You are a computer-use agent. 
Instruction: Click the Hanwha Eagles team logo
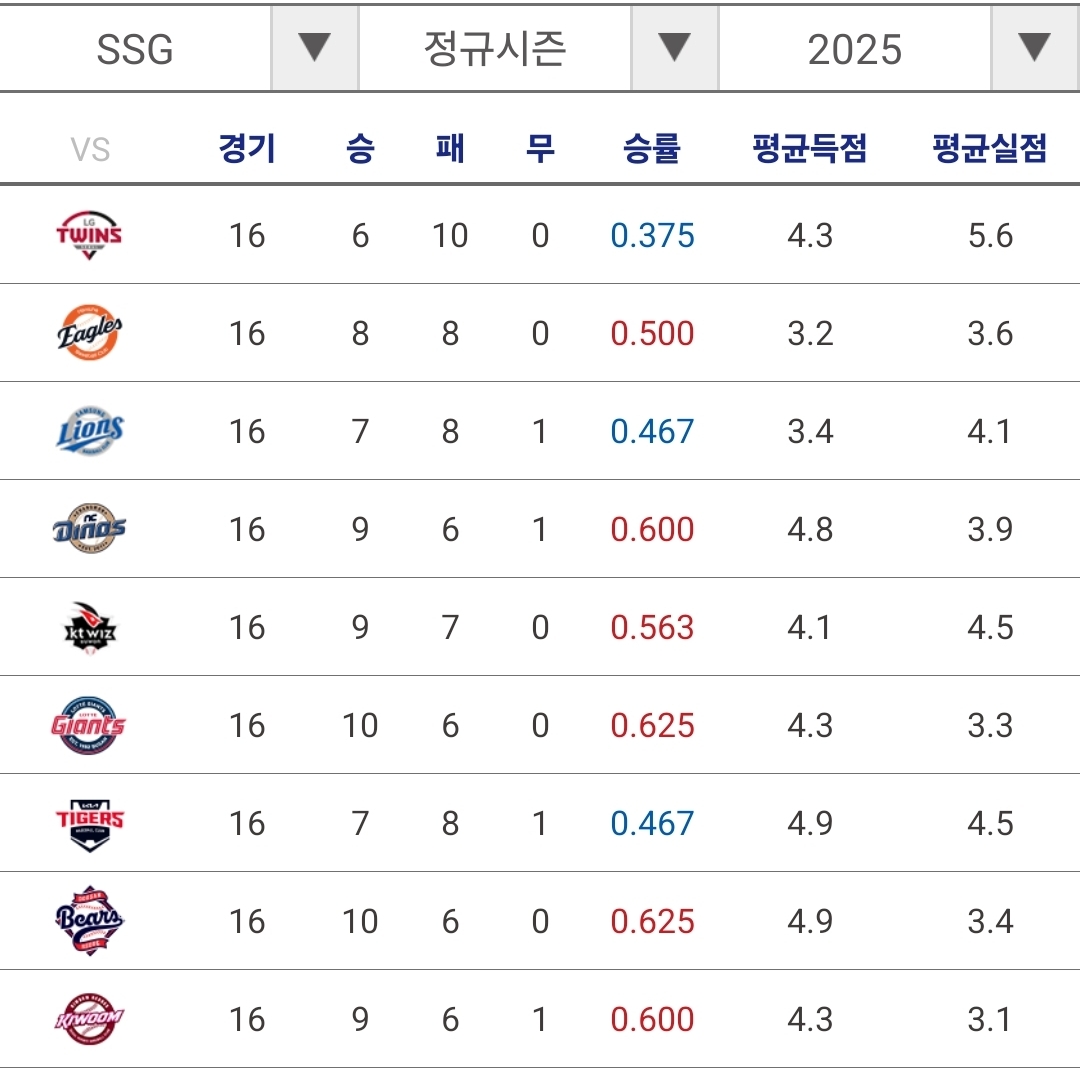pyautogui.click(x=89, y=333)
